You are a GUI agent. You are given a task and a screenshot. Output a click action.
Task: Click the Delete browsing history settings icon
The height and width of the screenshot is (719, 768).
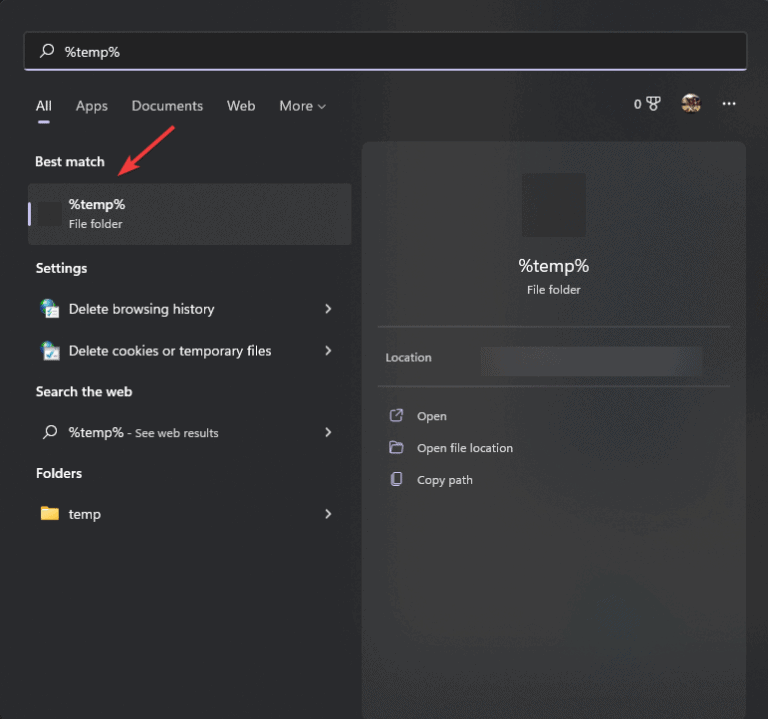tap(49, 309)
